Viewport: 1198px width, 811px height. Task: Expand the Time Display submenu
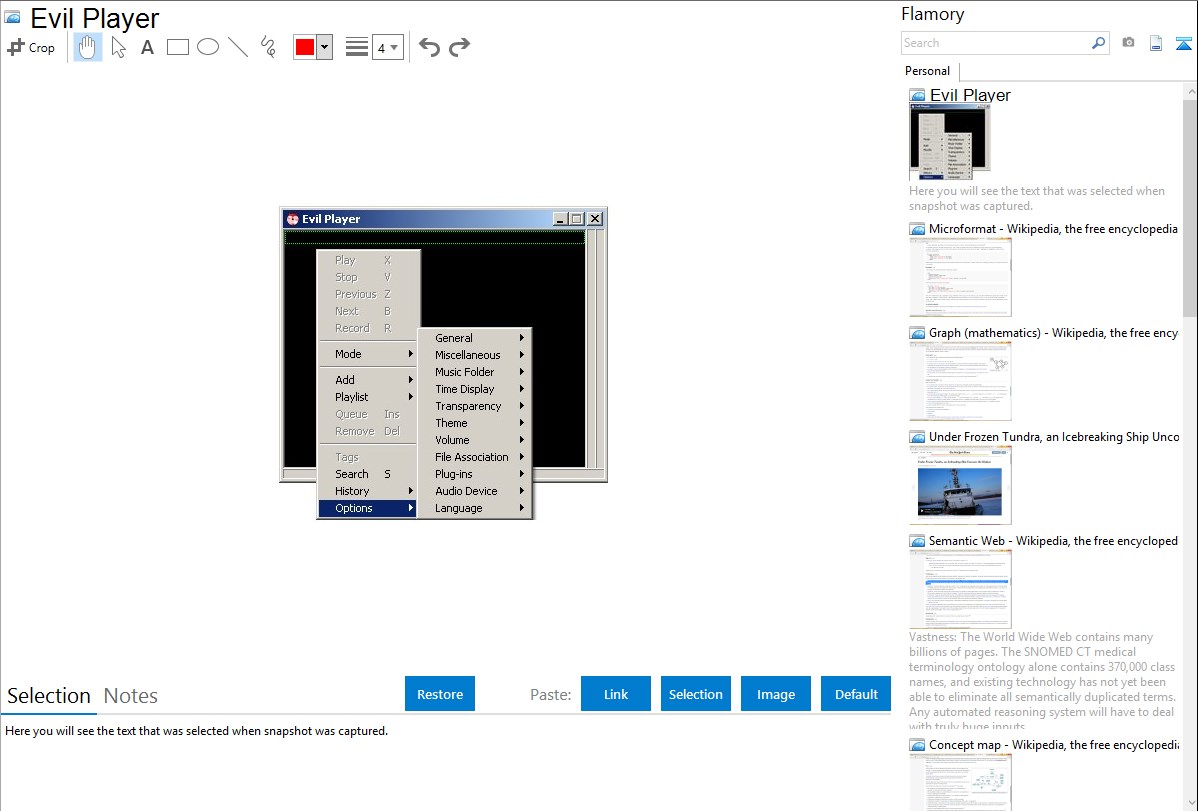click(475, 389)
